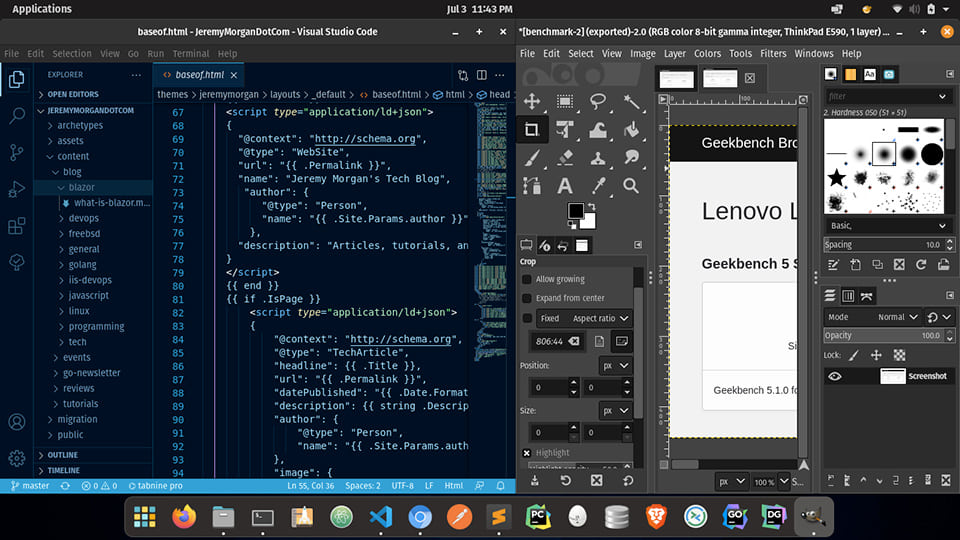Open Run and Debug view
Viewport: 960px width, 540px height.
[17, 189]
